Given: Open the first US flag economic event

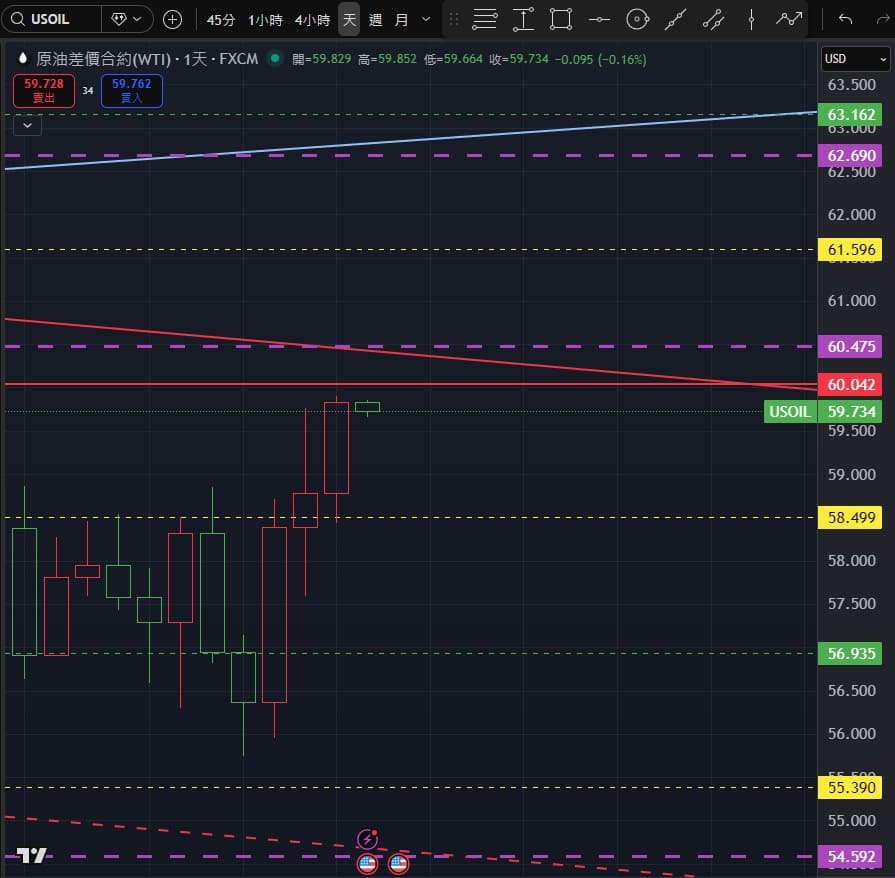Looking at the screenshot, I should [368, 864].
